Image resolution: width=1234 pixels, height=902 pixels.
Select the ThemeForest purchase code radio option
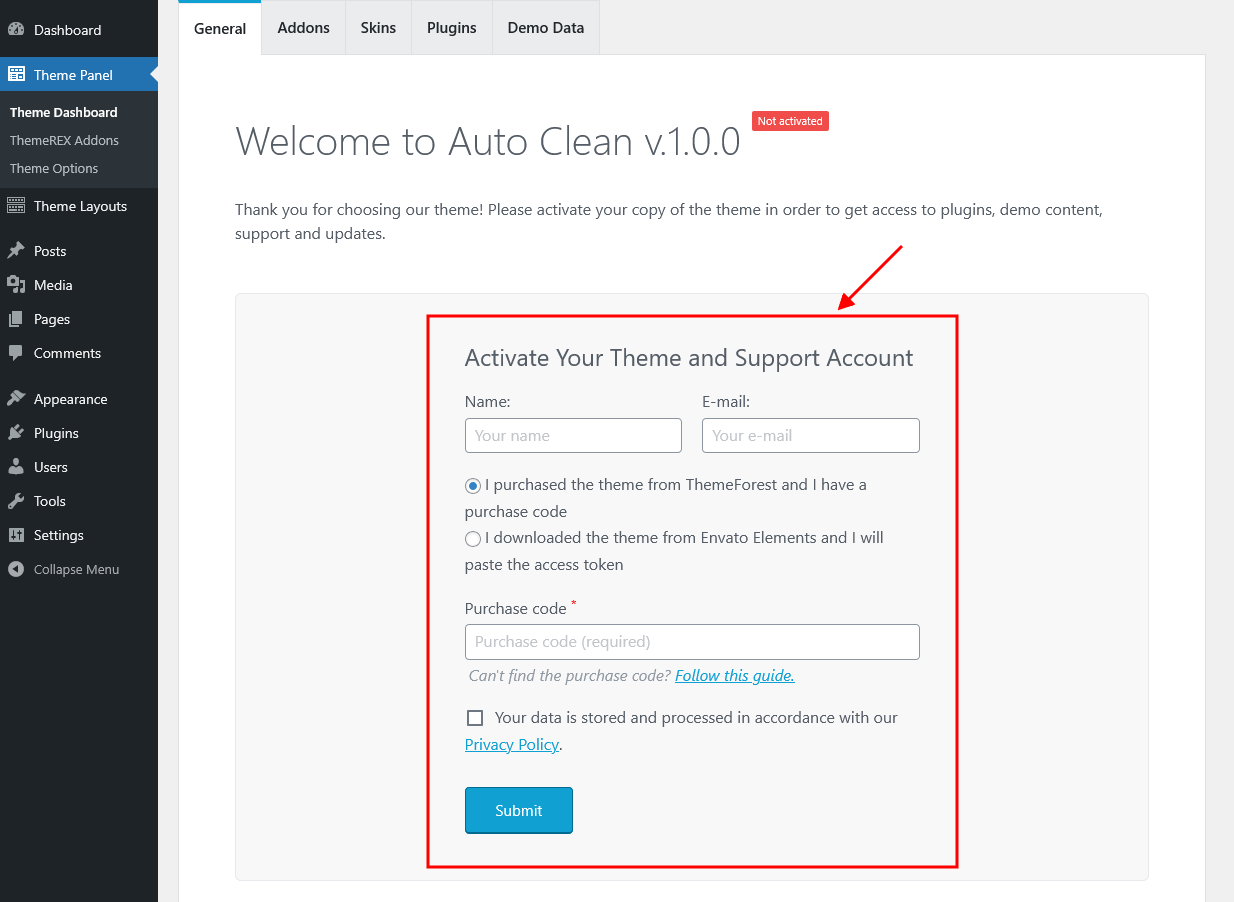[473, 486]
